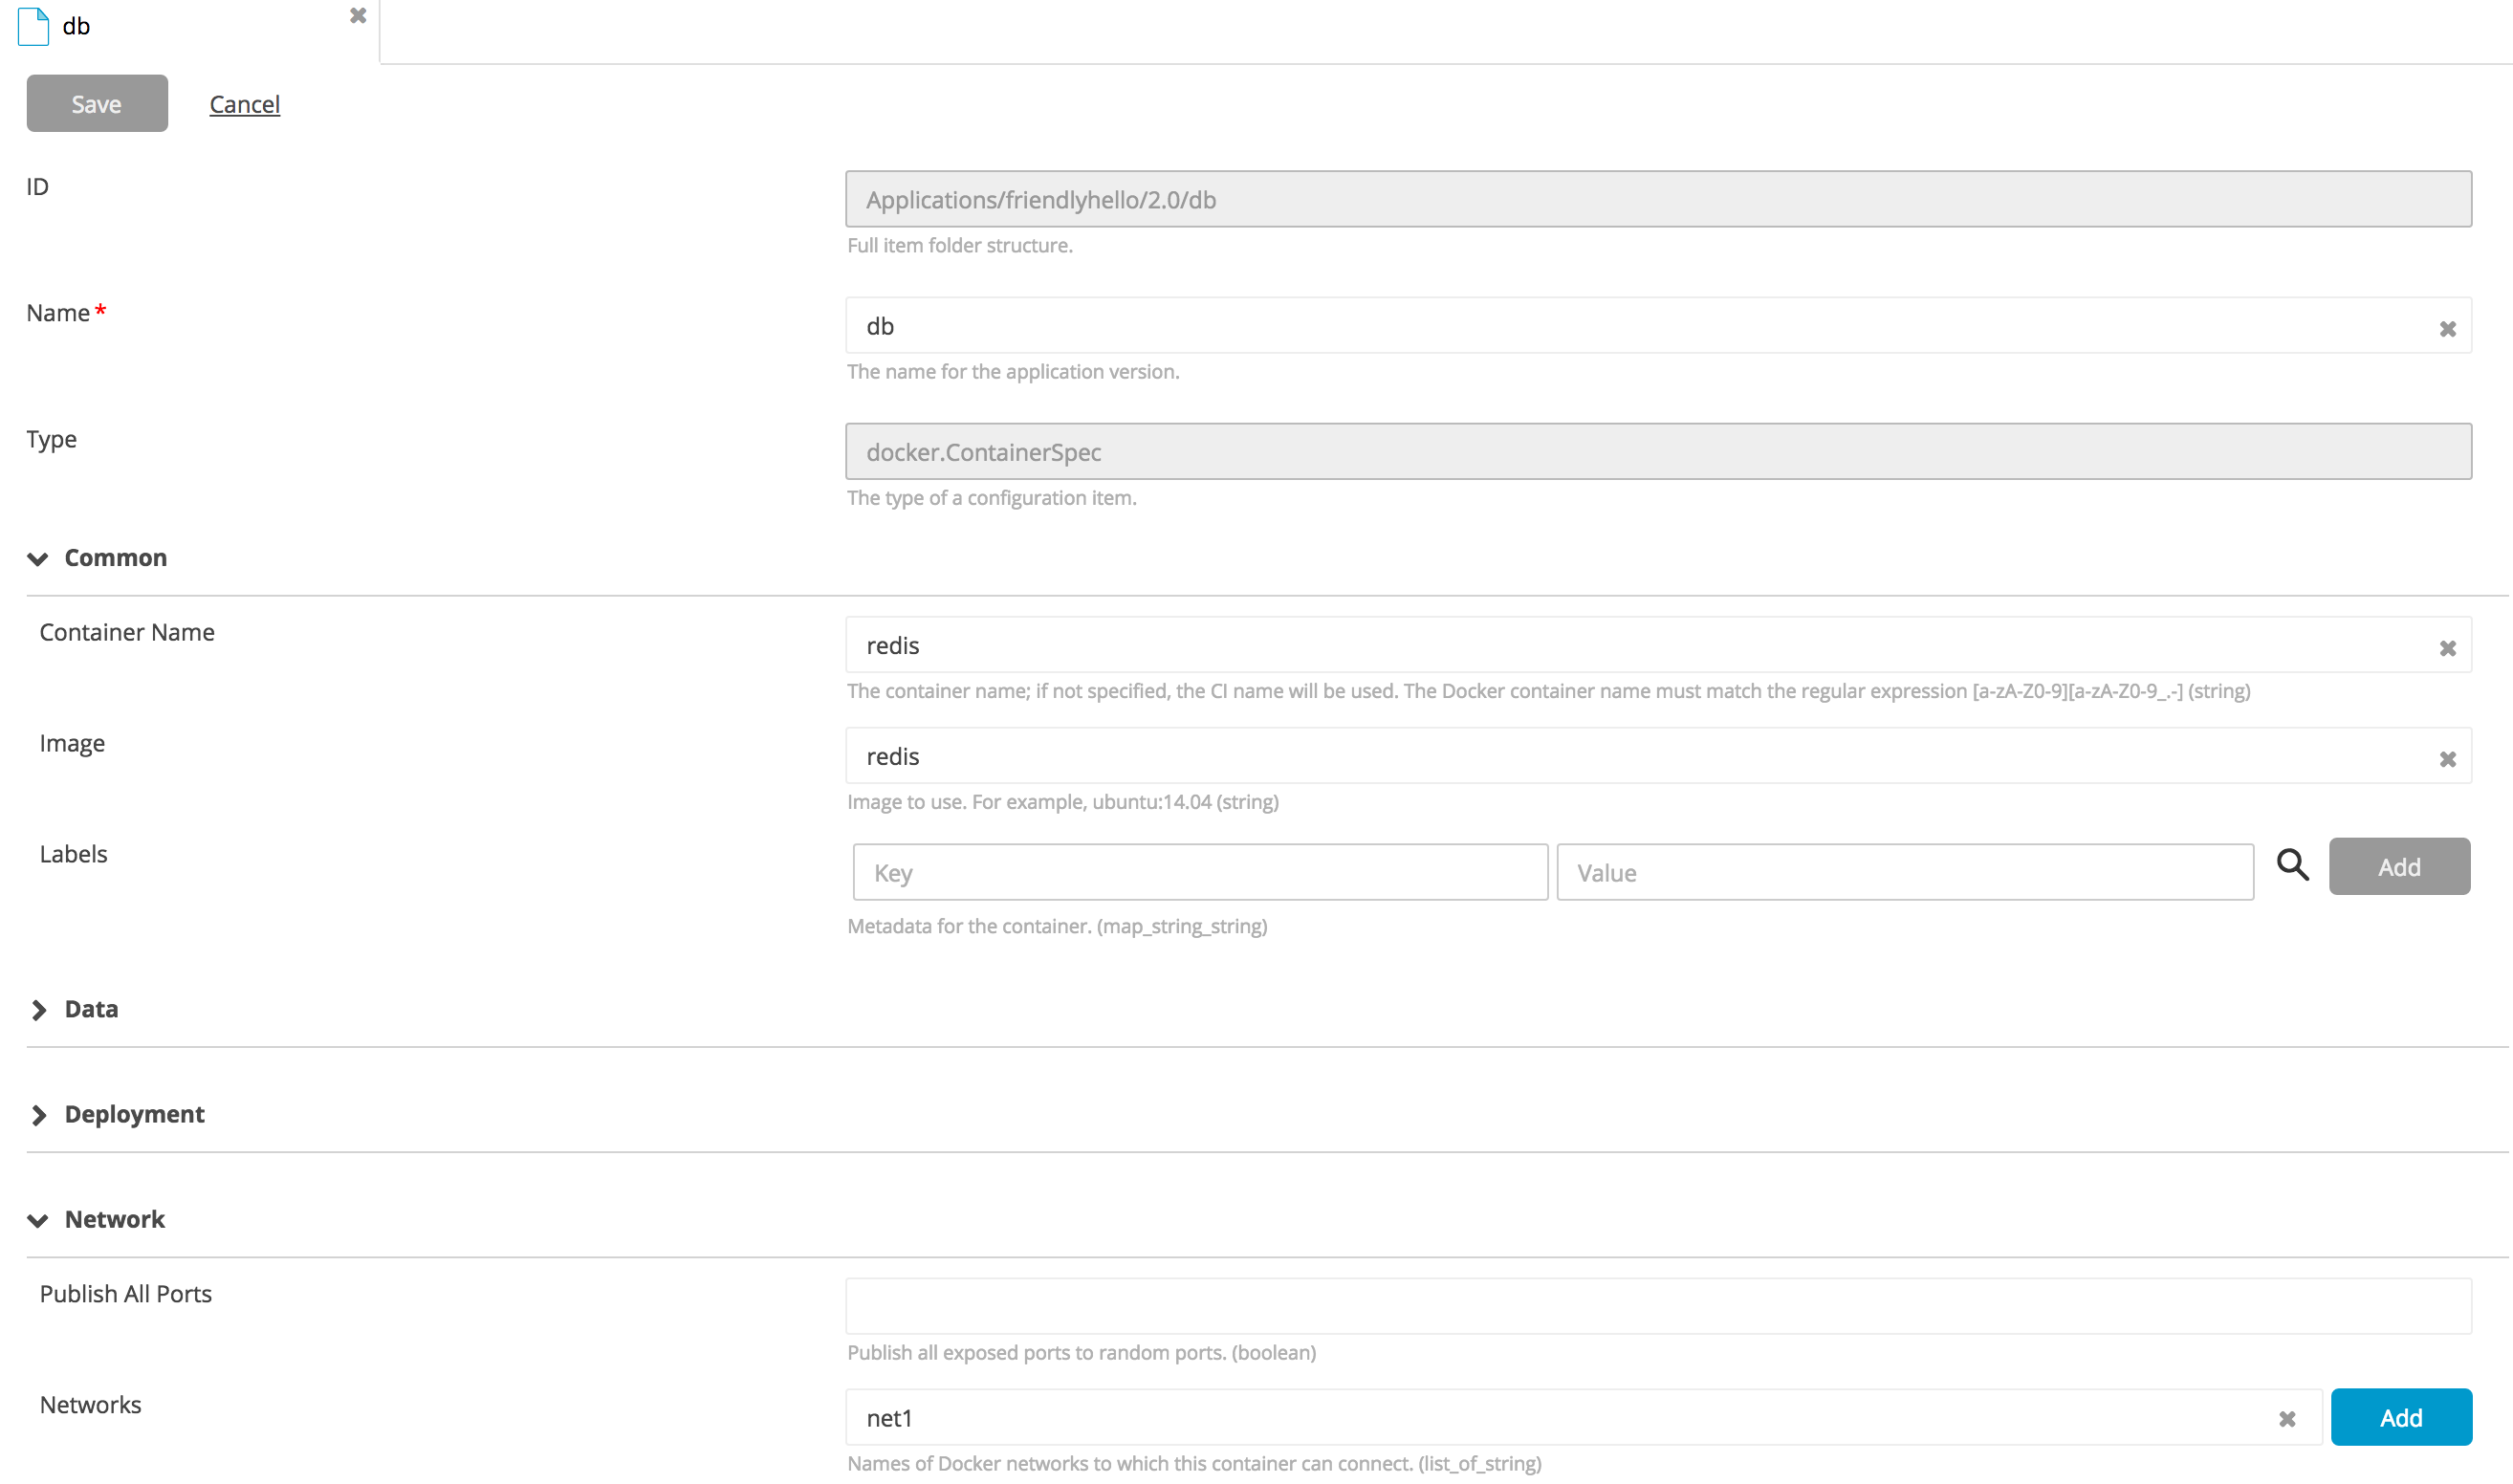Image resolution: width=2513 pixels, height=1484 pixels.
Task: Clear the Name field with its X icon
Action: [x=2447, y=329]
